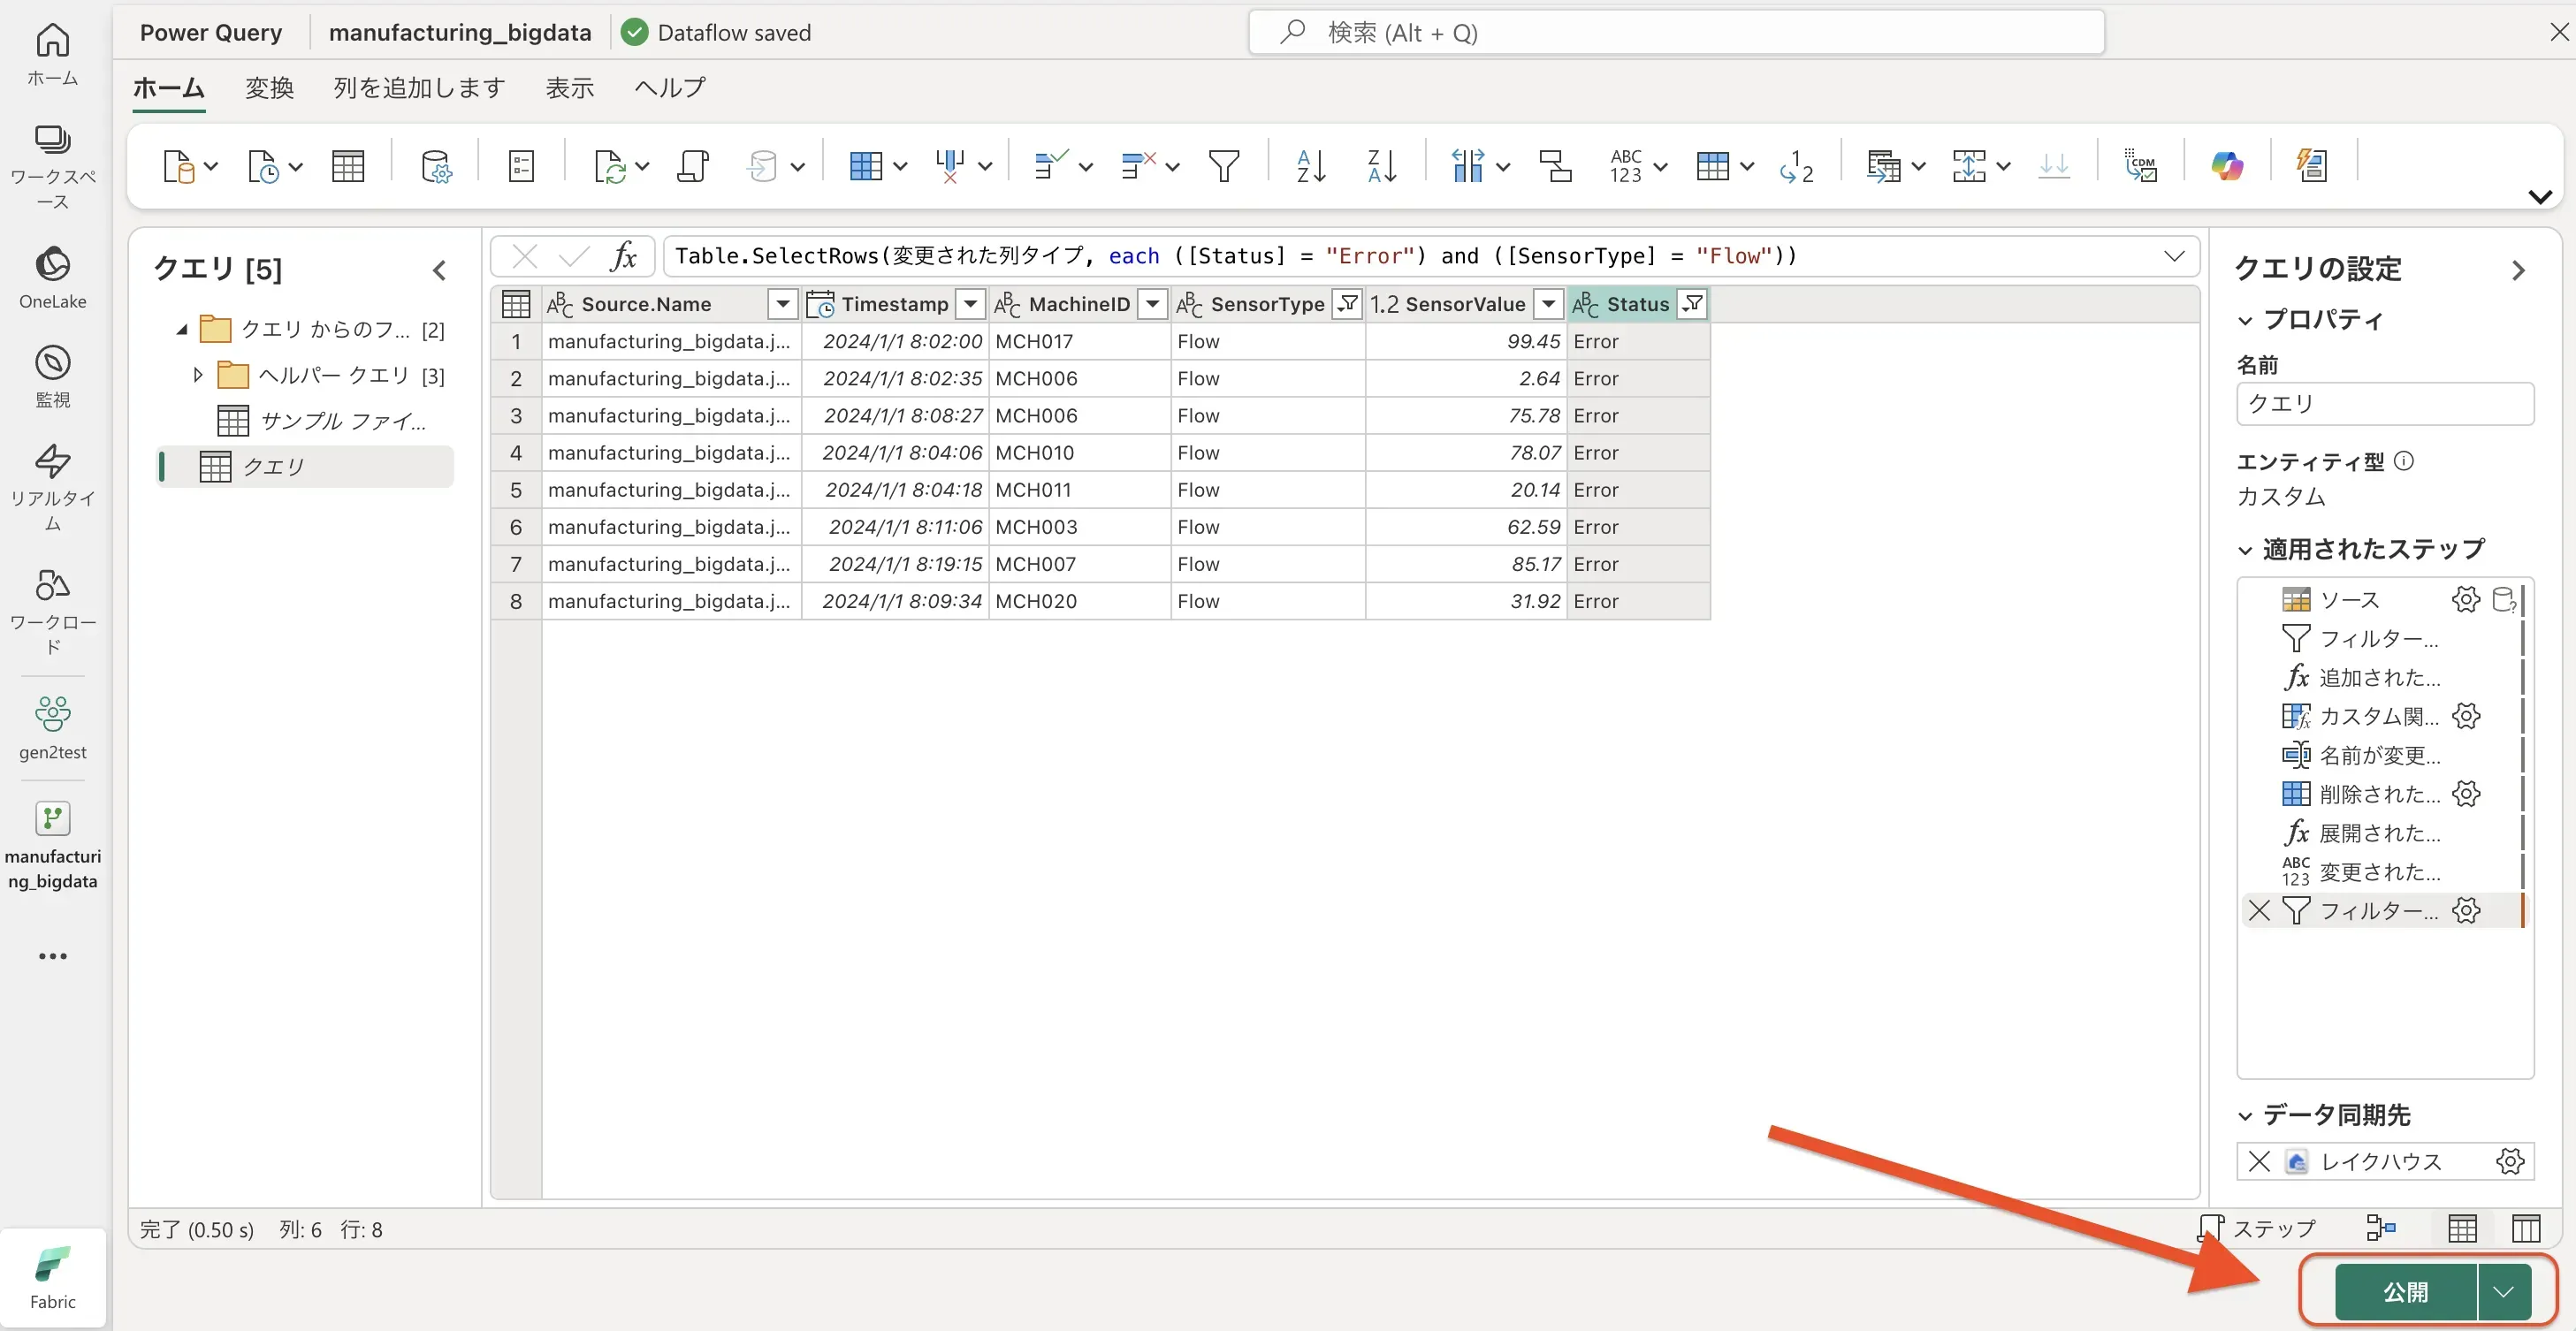
Task: Open the SensorType column filter button
Action: point(1347,304)
